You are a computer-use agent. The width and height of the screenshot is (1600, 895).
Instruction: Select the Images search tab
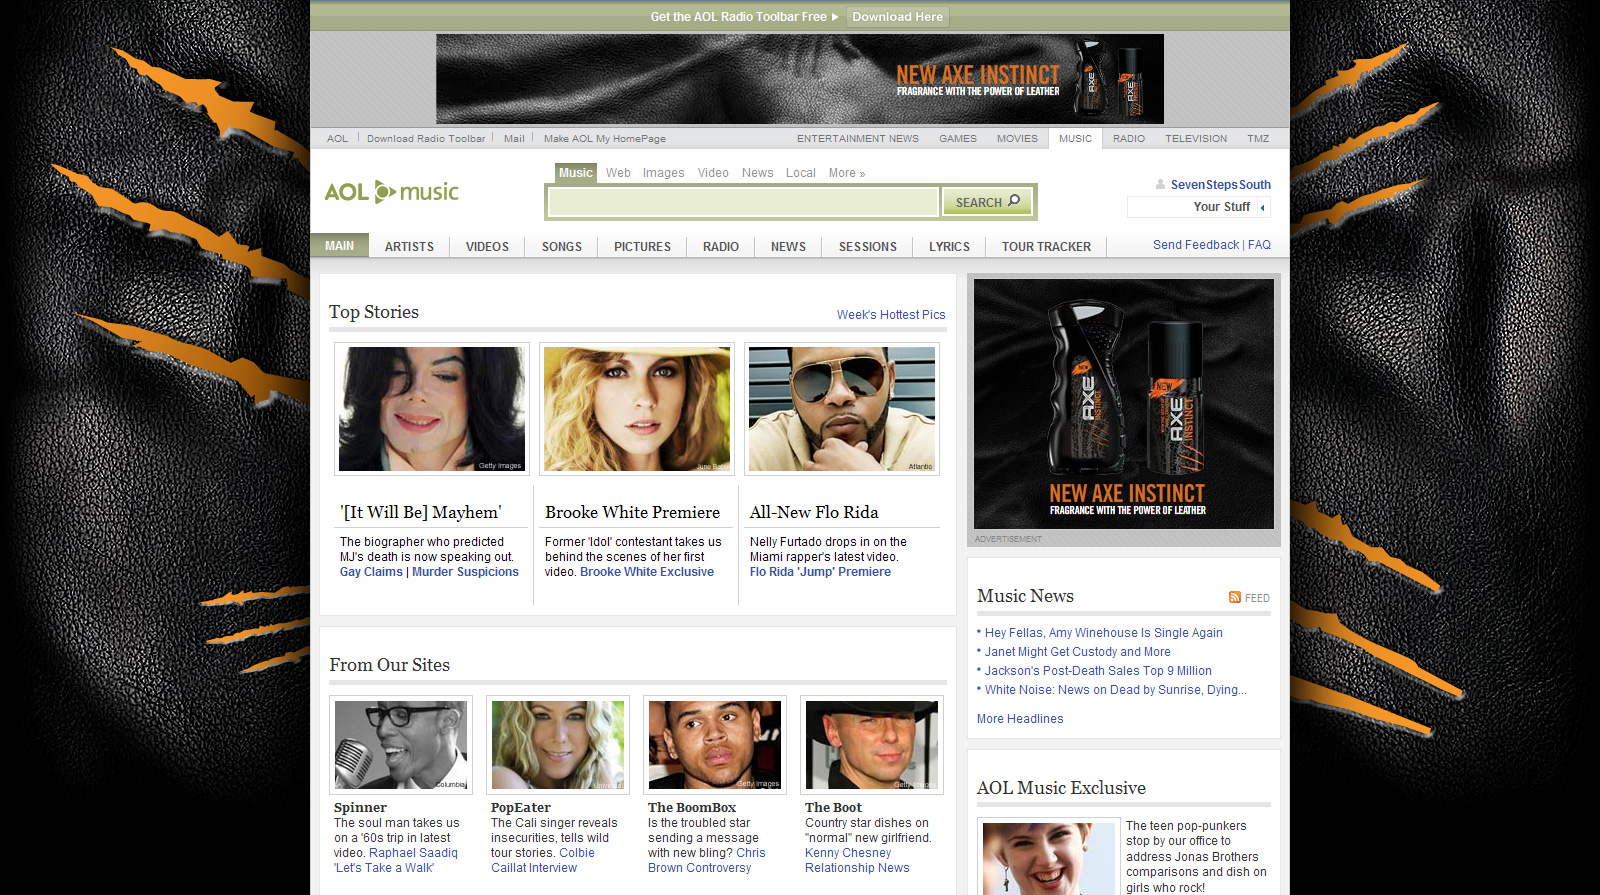click(x=664, y=173)
